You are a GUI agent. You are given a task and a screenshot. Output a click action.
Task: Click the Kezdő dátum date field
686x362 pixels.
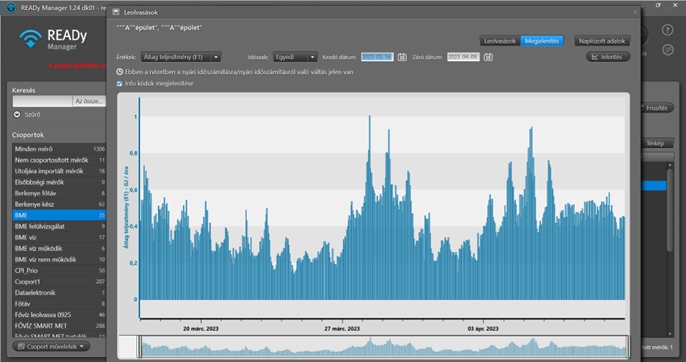[377, 57]
